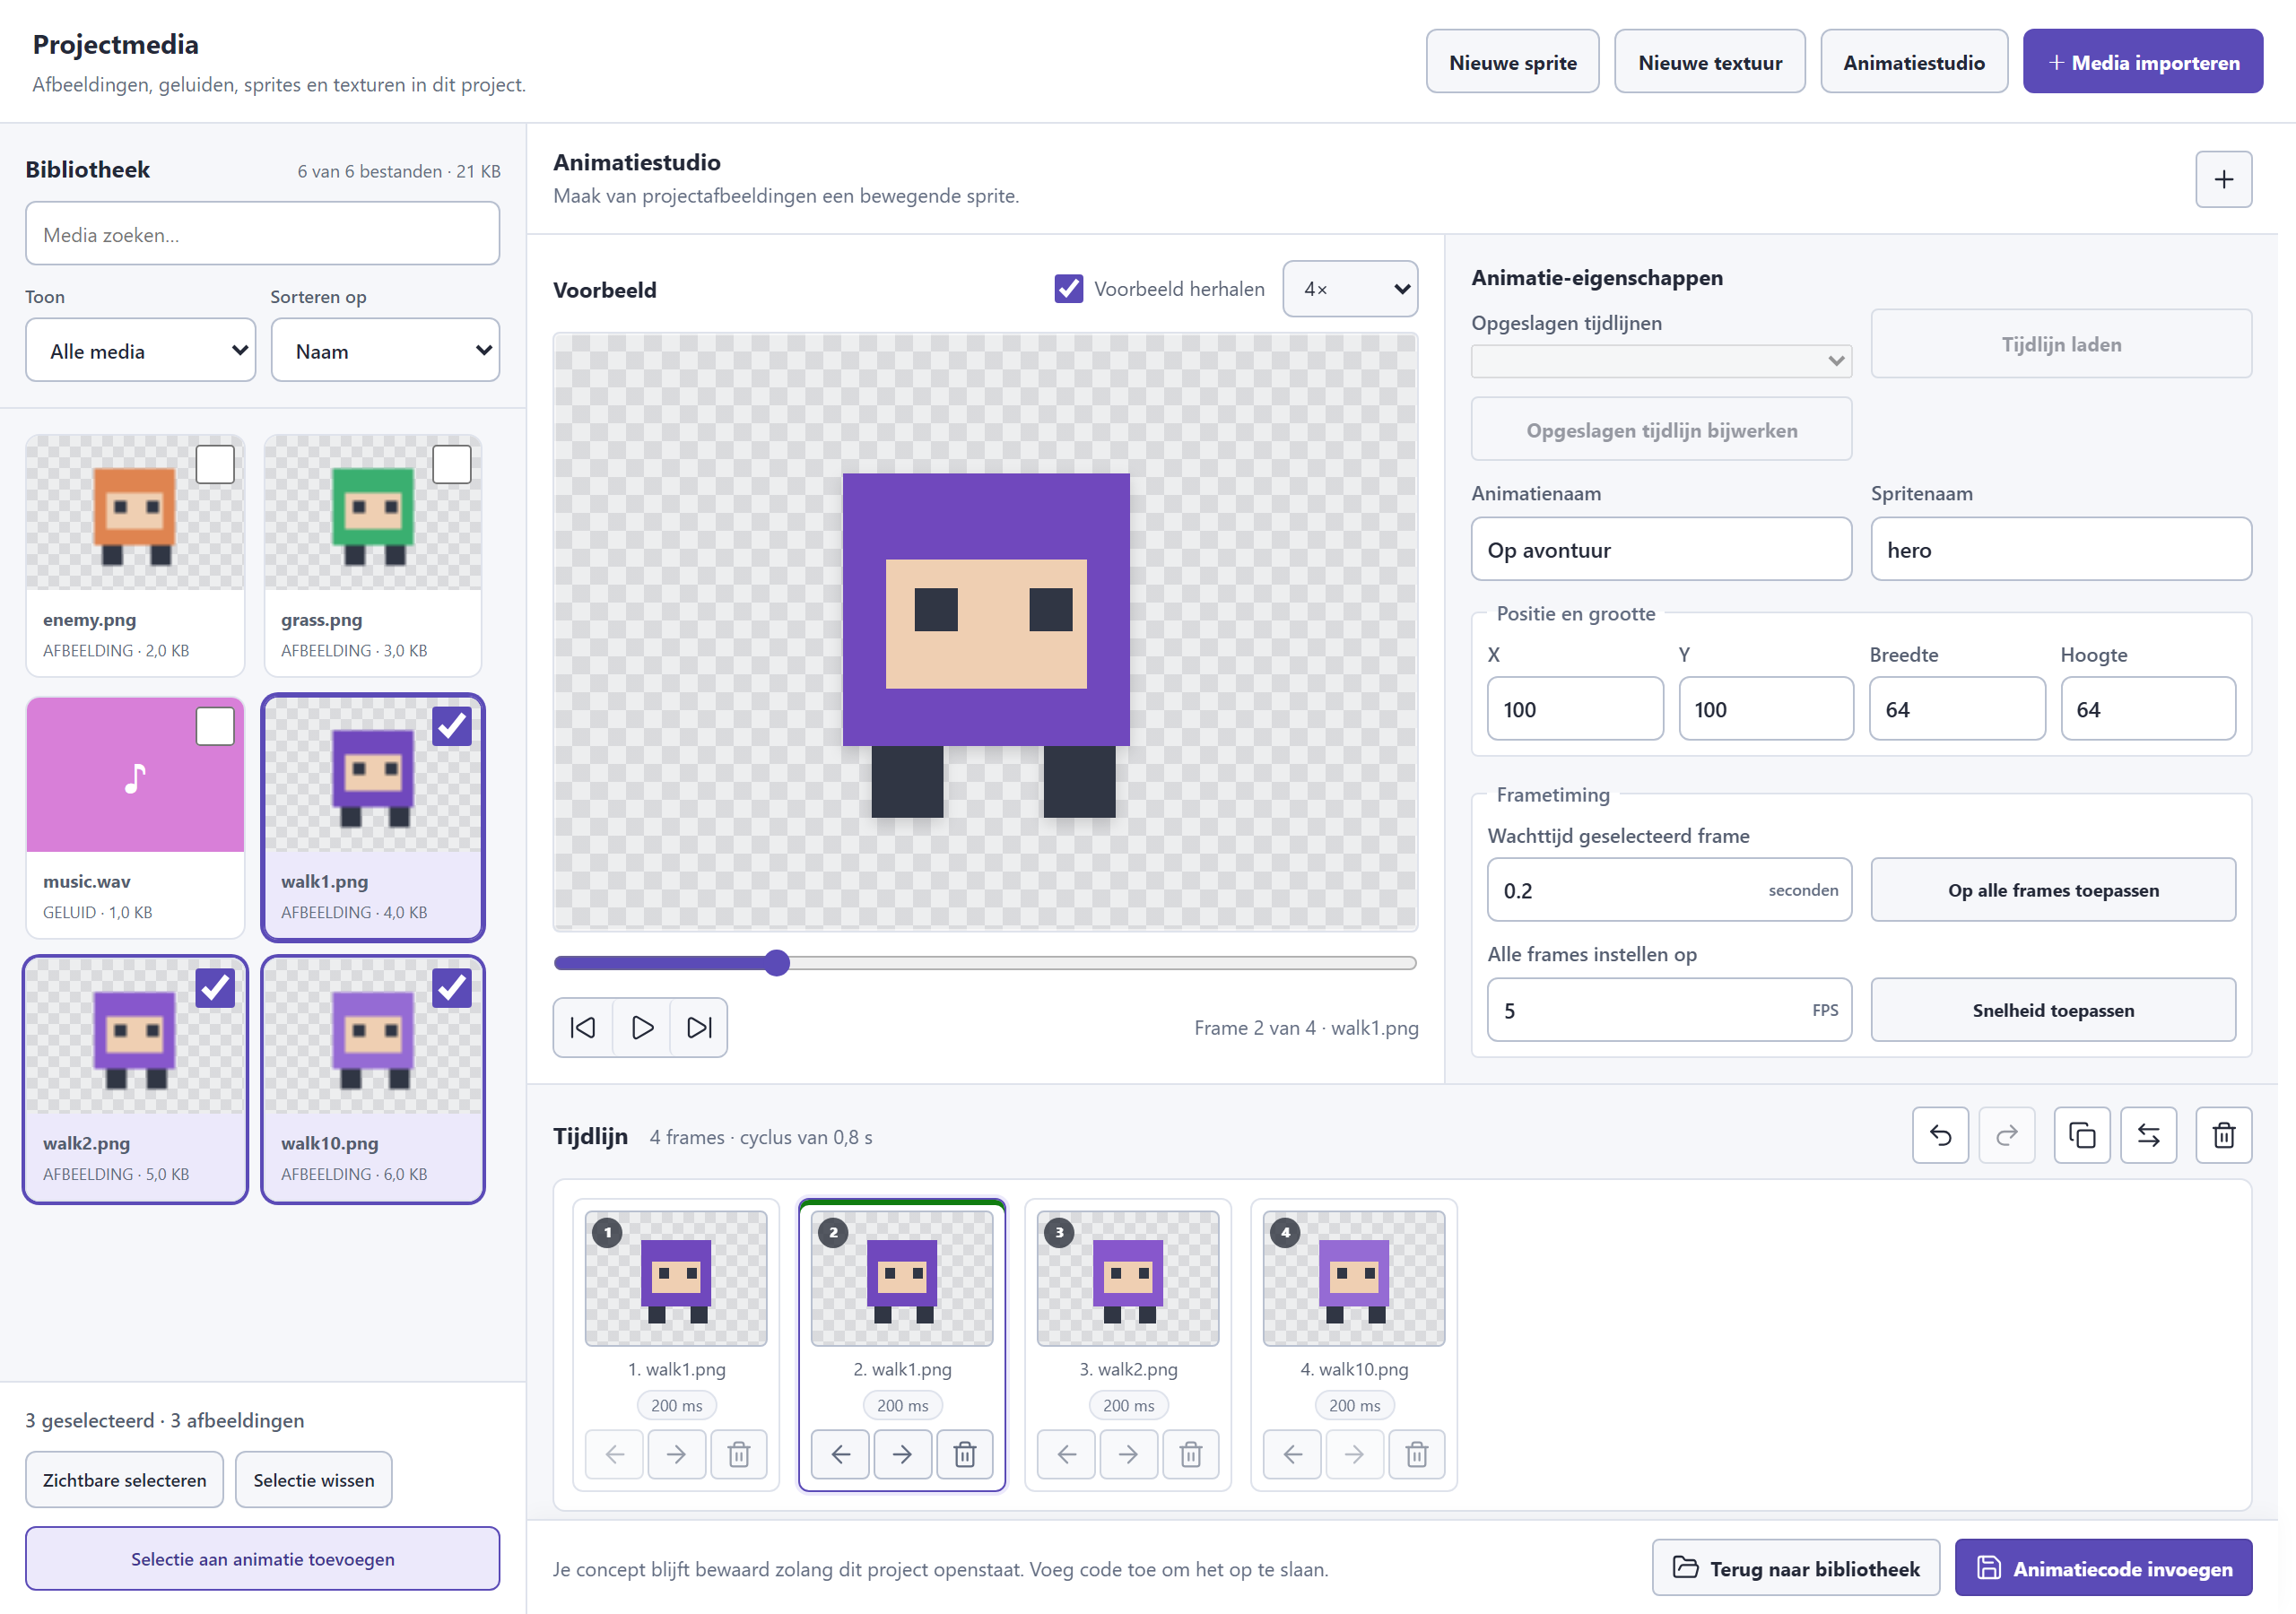Click Animatiecode invoegen
The image size is (2296, 1614).
coord(2103,1567)
